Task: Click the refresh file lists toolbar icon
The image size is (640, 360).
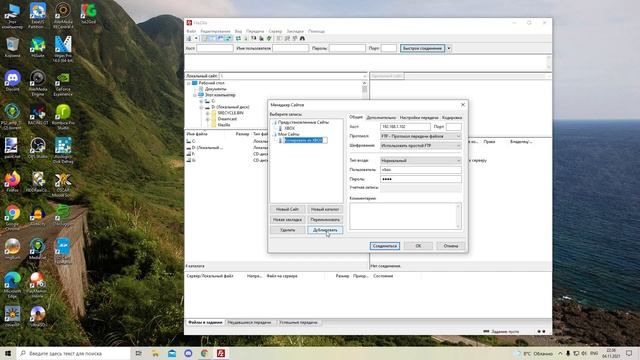Action: (x=238, y=38)
